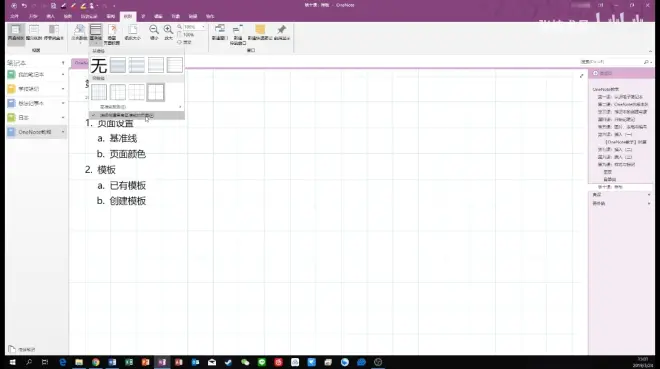Image resolution: width=660 pixels, height=369 pixels.
Task: Toggle touch/mouse mode icon in quick access toolbar
Action: [92, 5]
